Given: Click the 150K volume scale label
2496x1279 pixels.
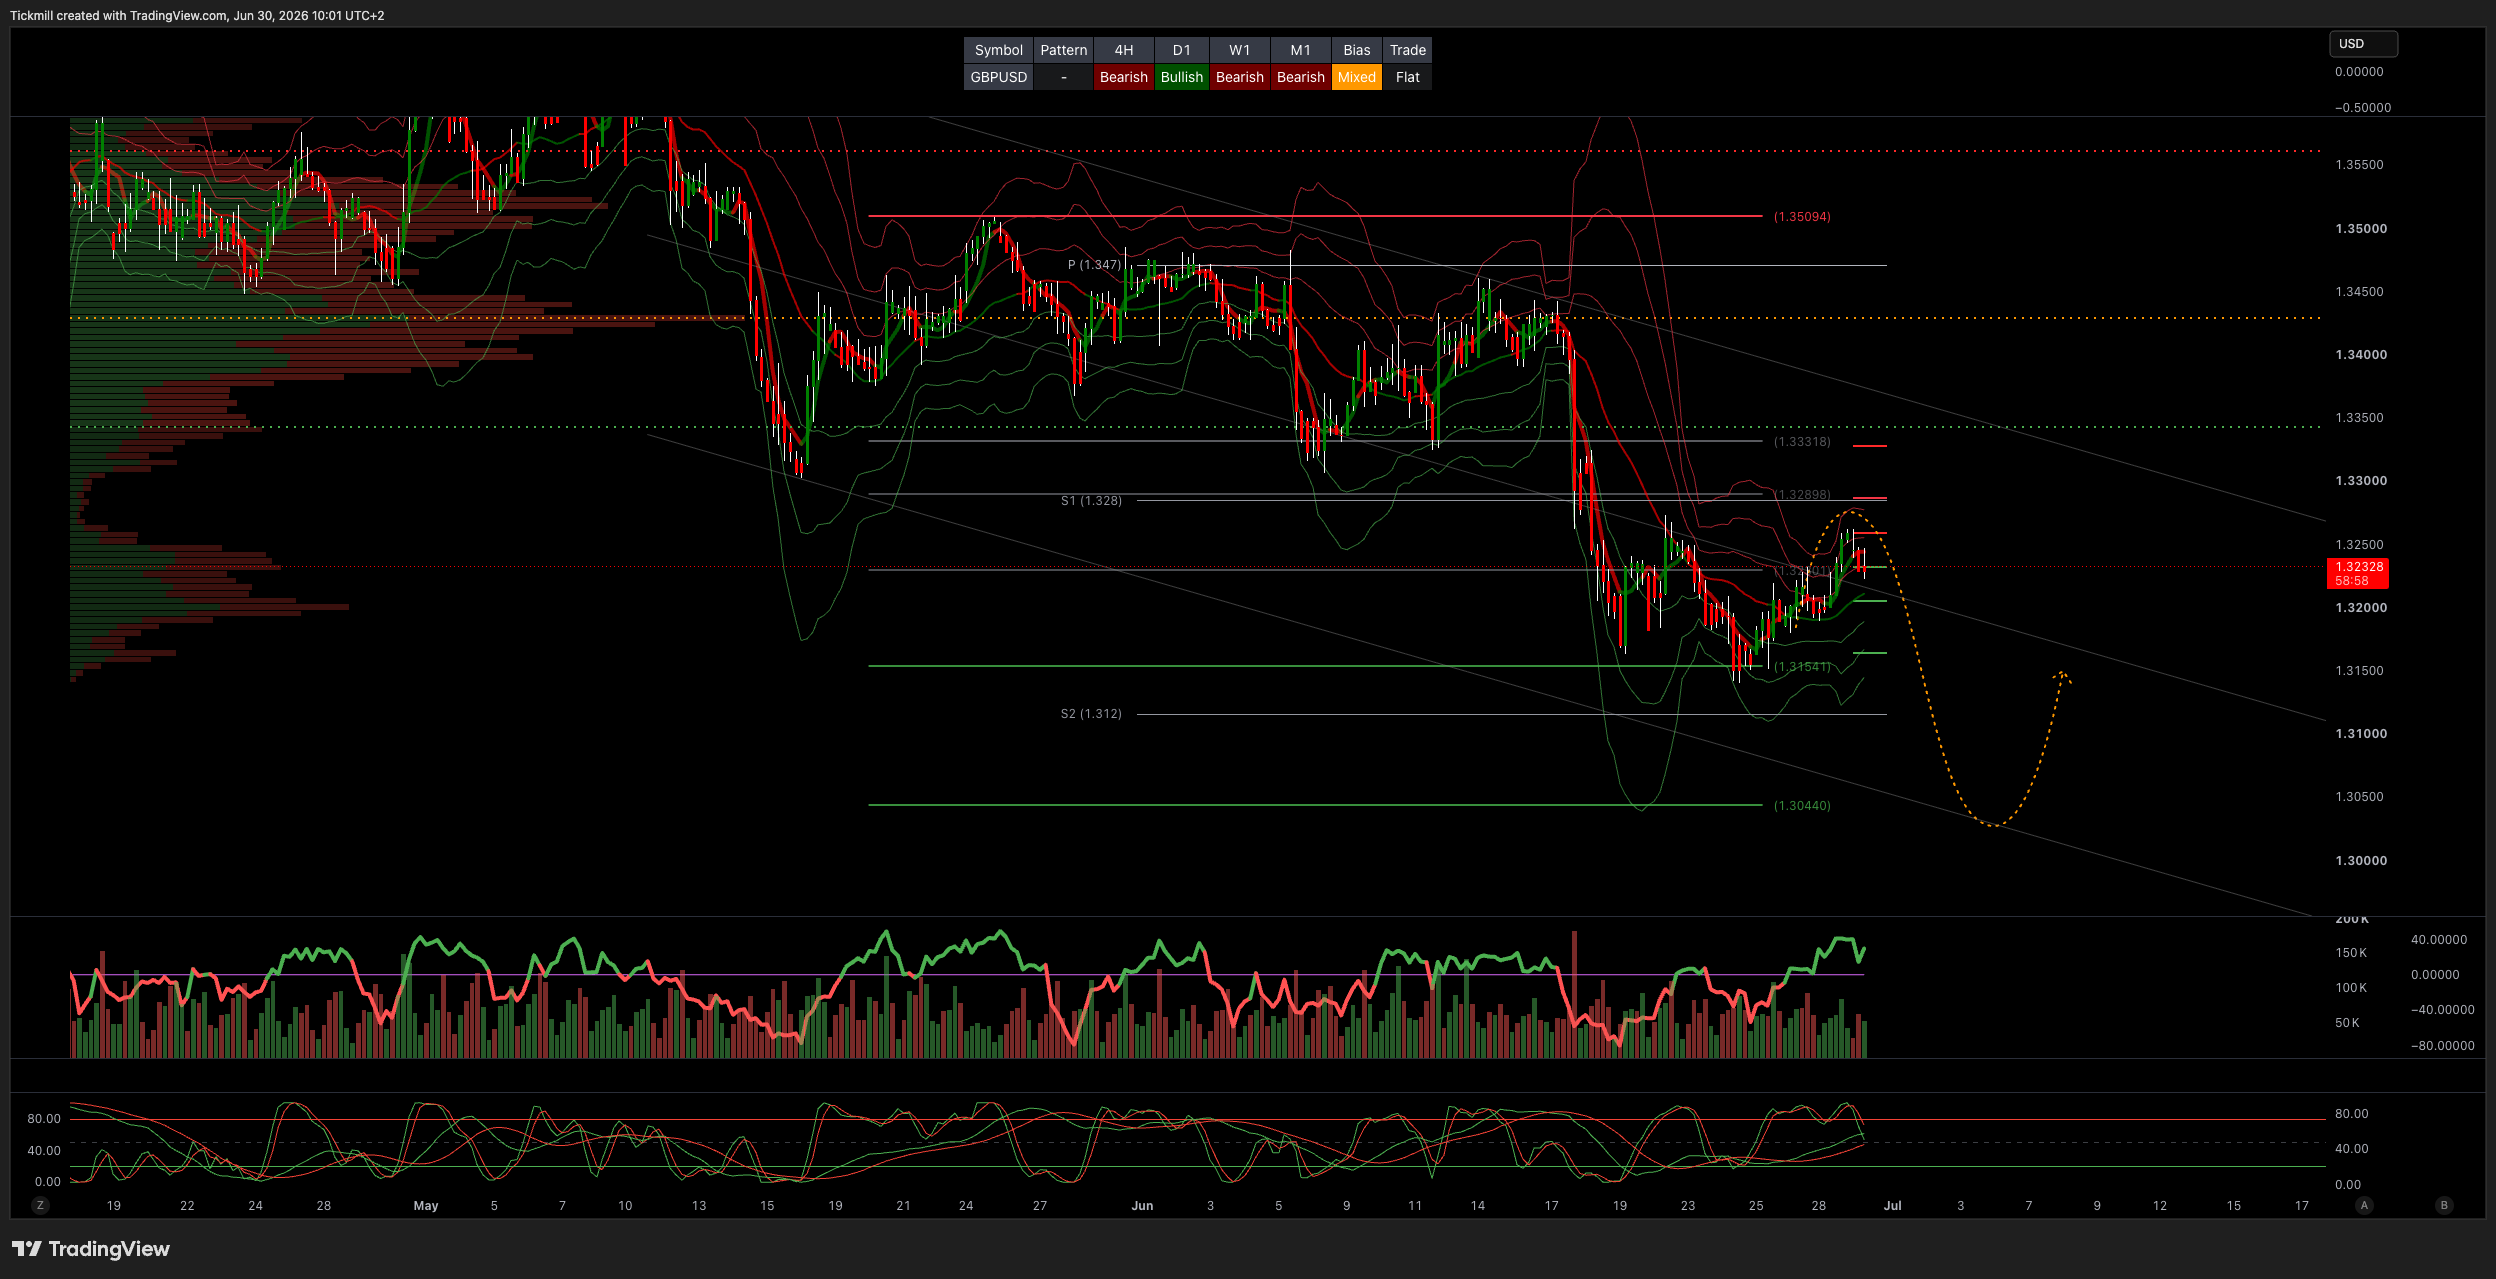Looking at the screenshot, I should click(2351, 953).
